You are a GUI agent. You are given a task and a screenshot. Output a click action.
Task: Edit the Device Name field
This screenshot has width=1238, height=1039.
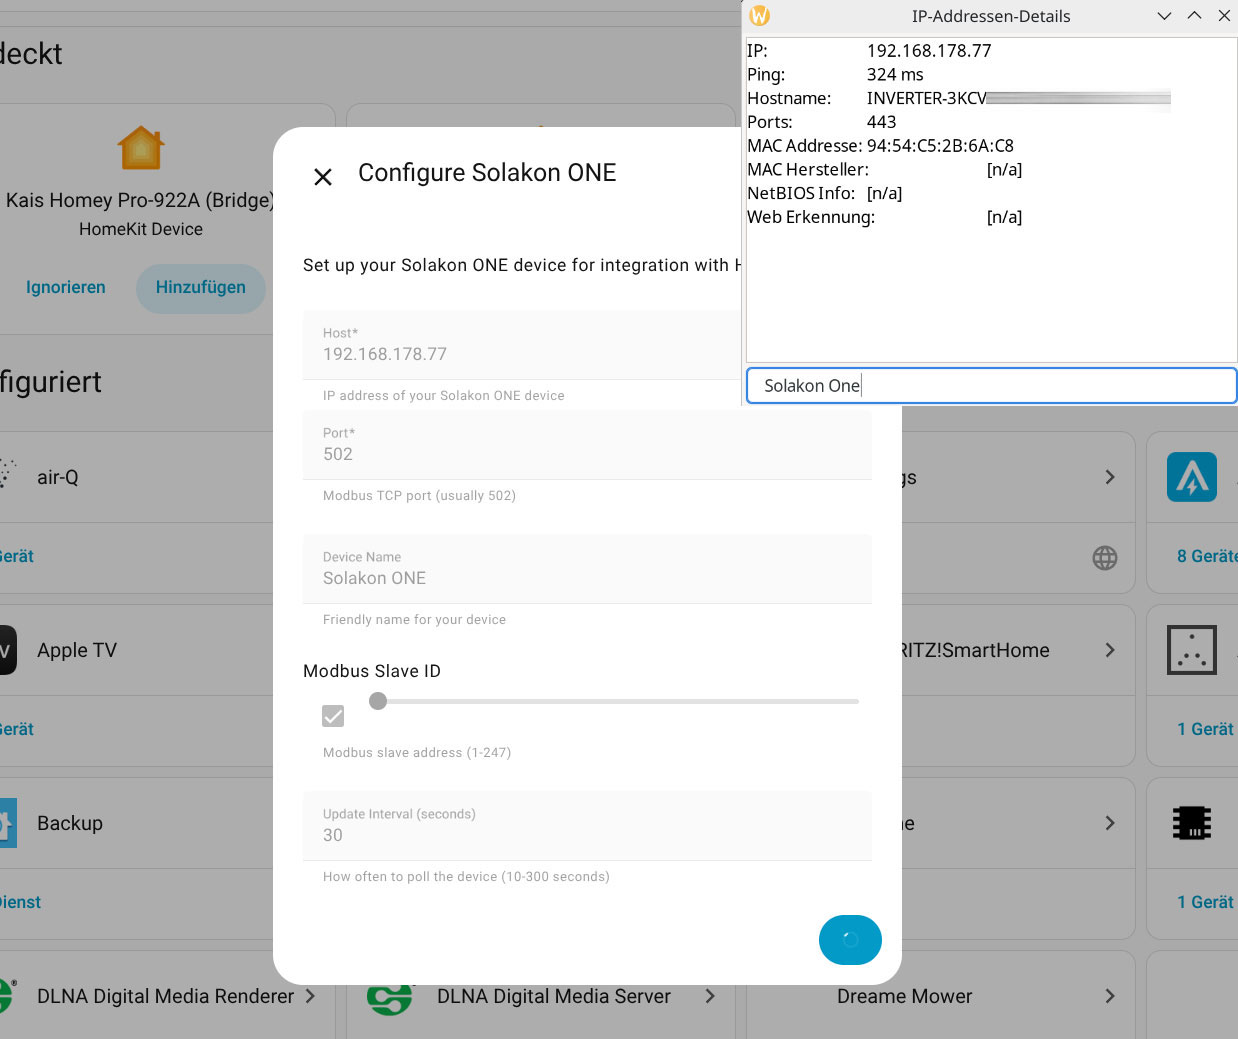(587, 569)
